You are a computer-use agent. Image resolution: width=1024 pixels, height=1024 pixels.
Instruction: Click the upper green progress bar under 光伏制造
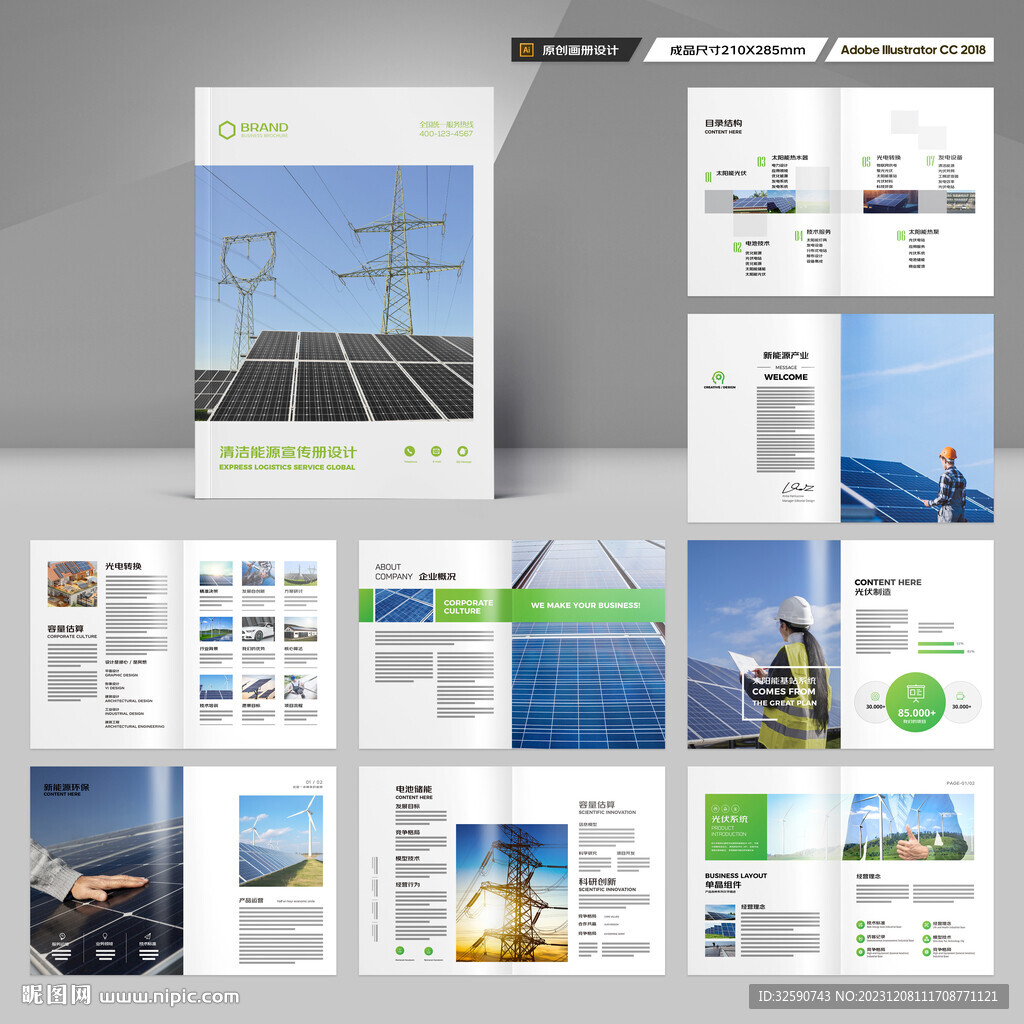(936, 643)
